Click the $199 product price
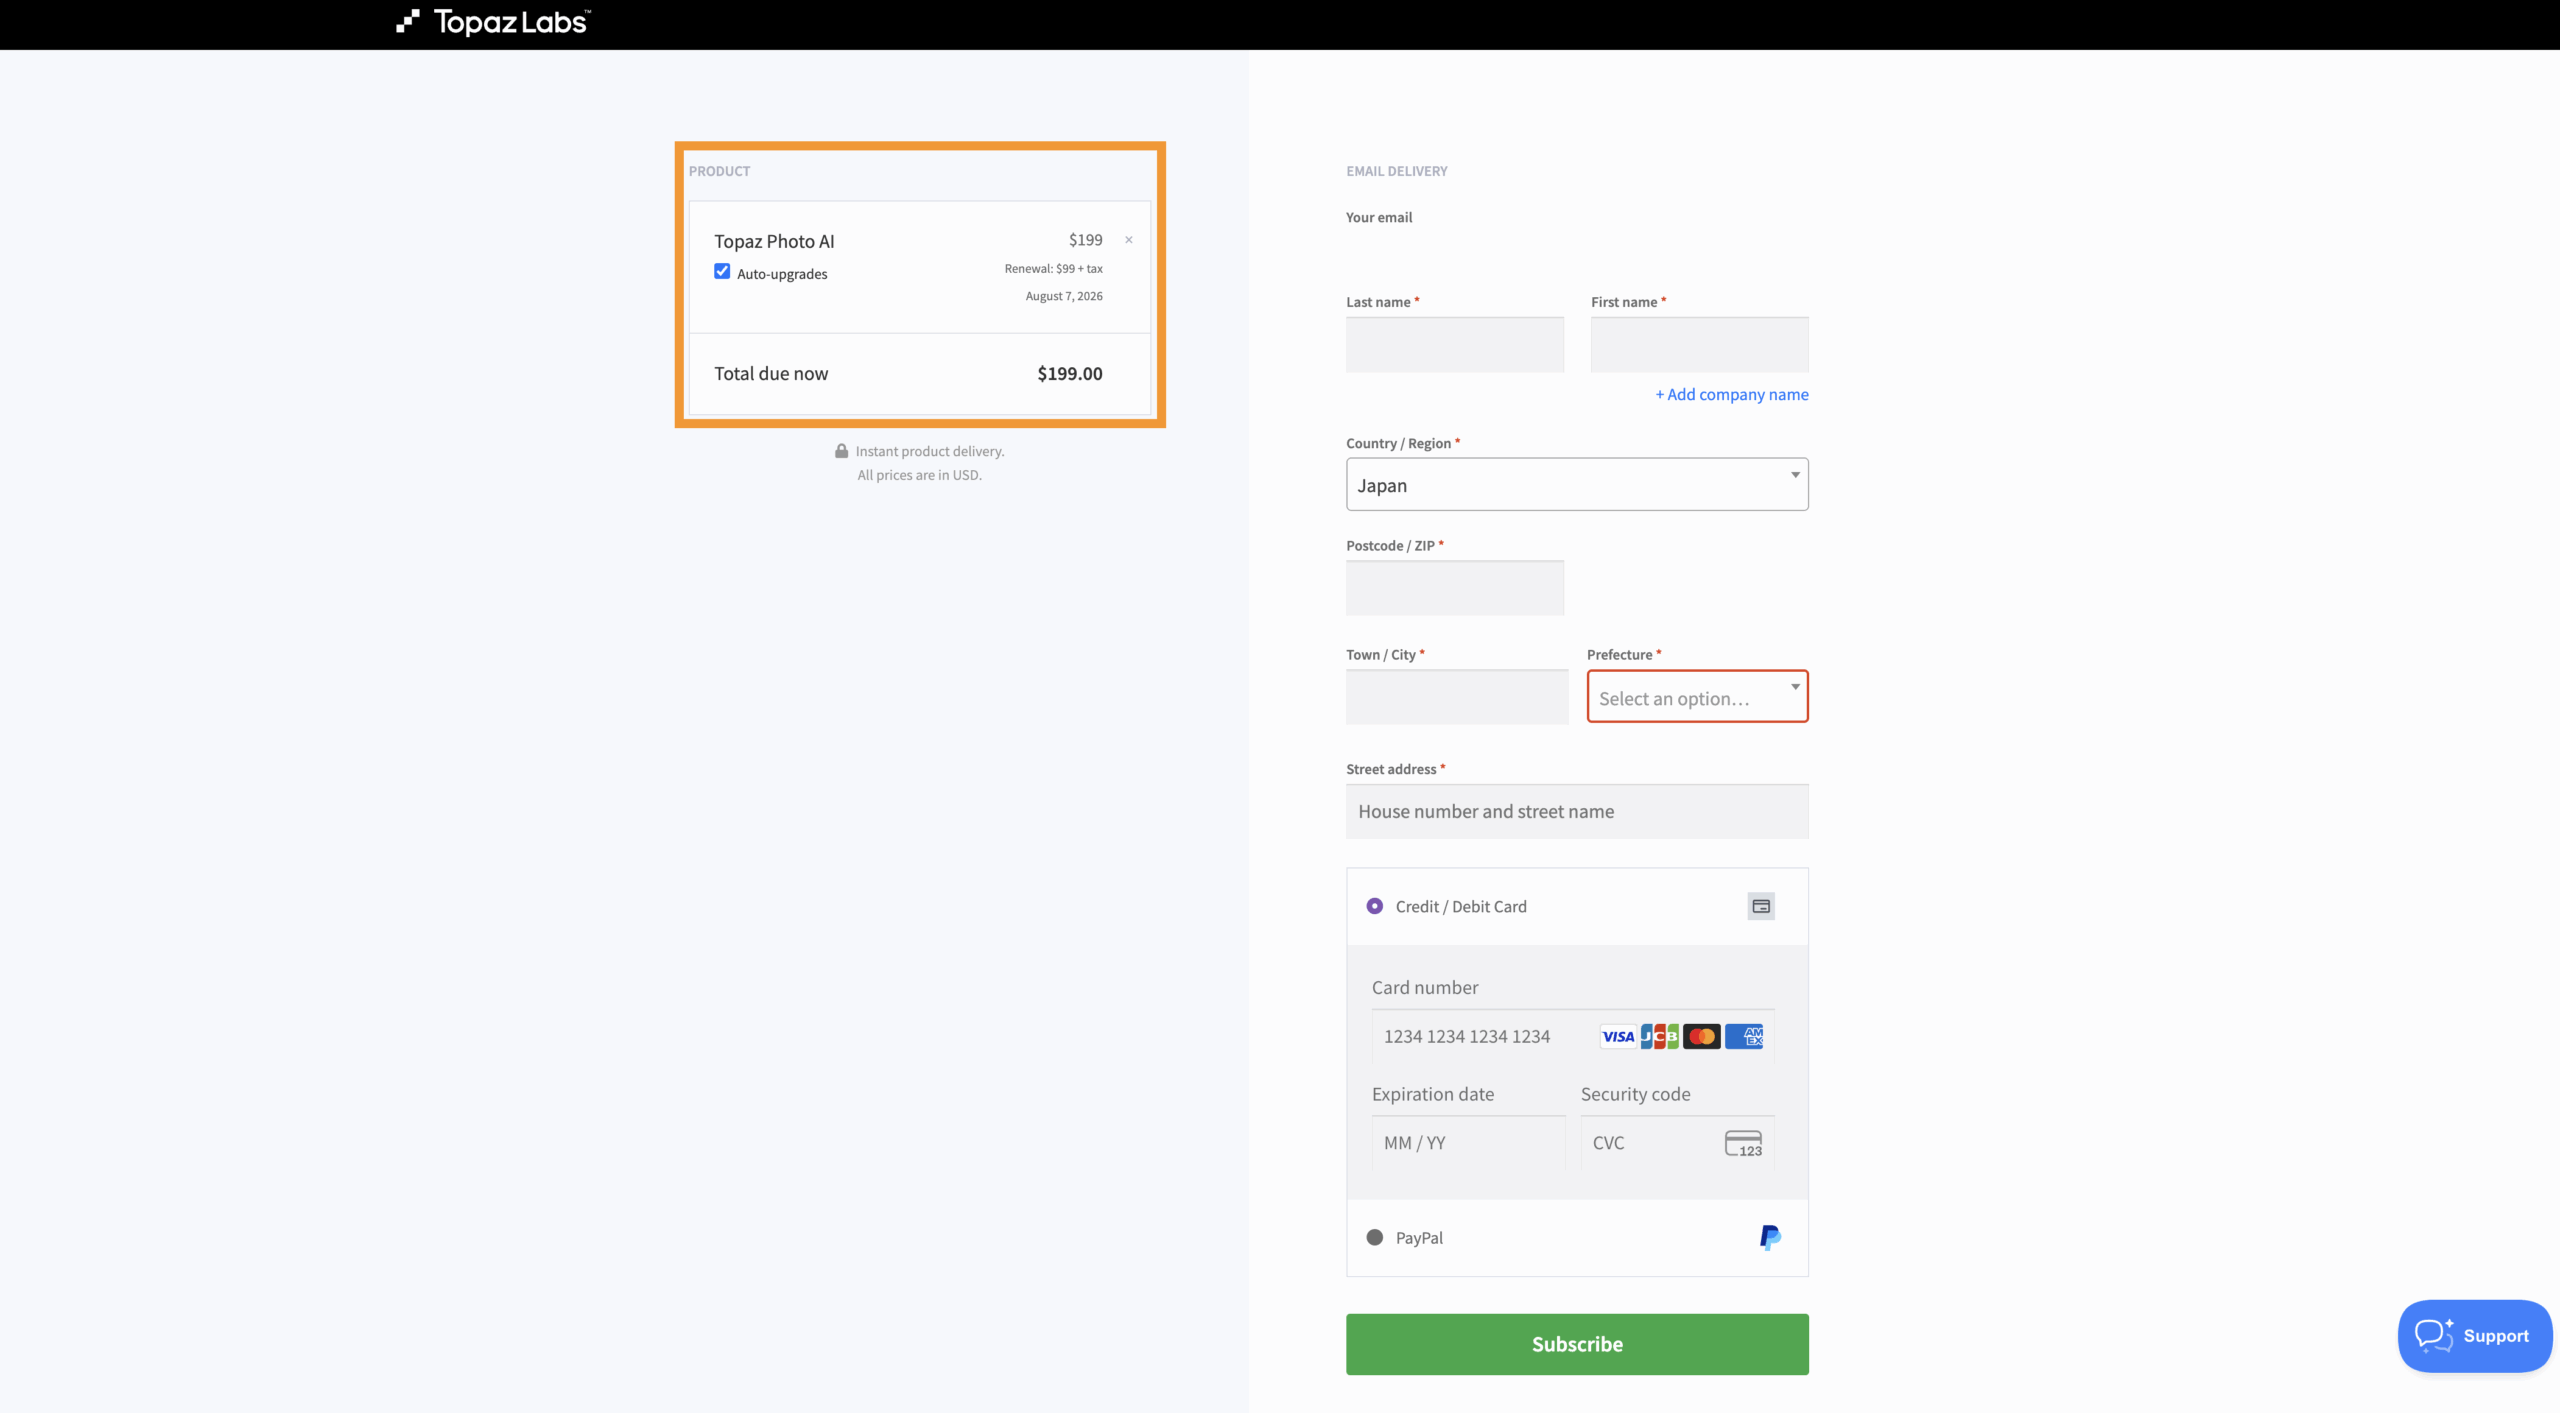Viewport: 2560px width, 1413px height. pyautogui.click(x=1086, y=240)
